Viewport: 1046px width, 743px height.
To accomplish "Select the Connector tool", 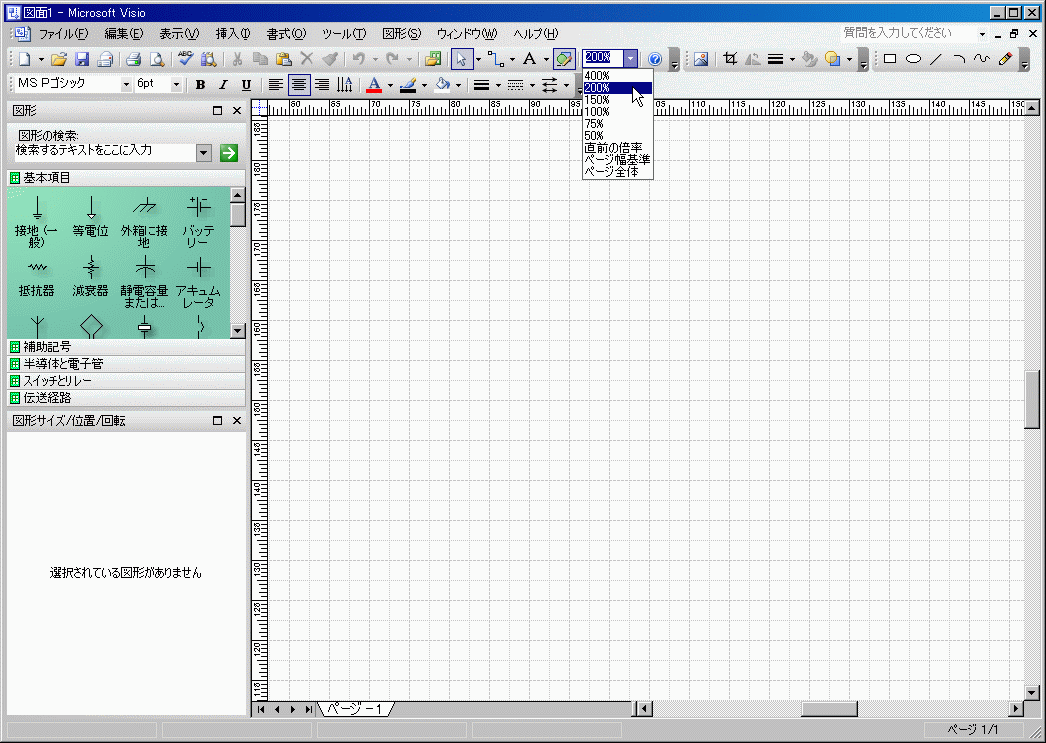I will click(x=494, y=59).
